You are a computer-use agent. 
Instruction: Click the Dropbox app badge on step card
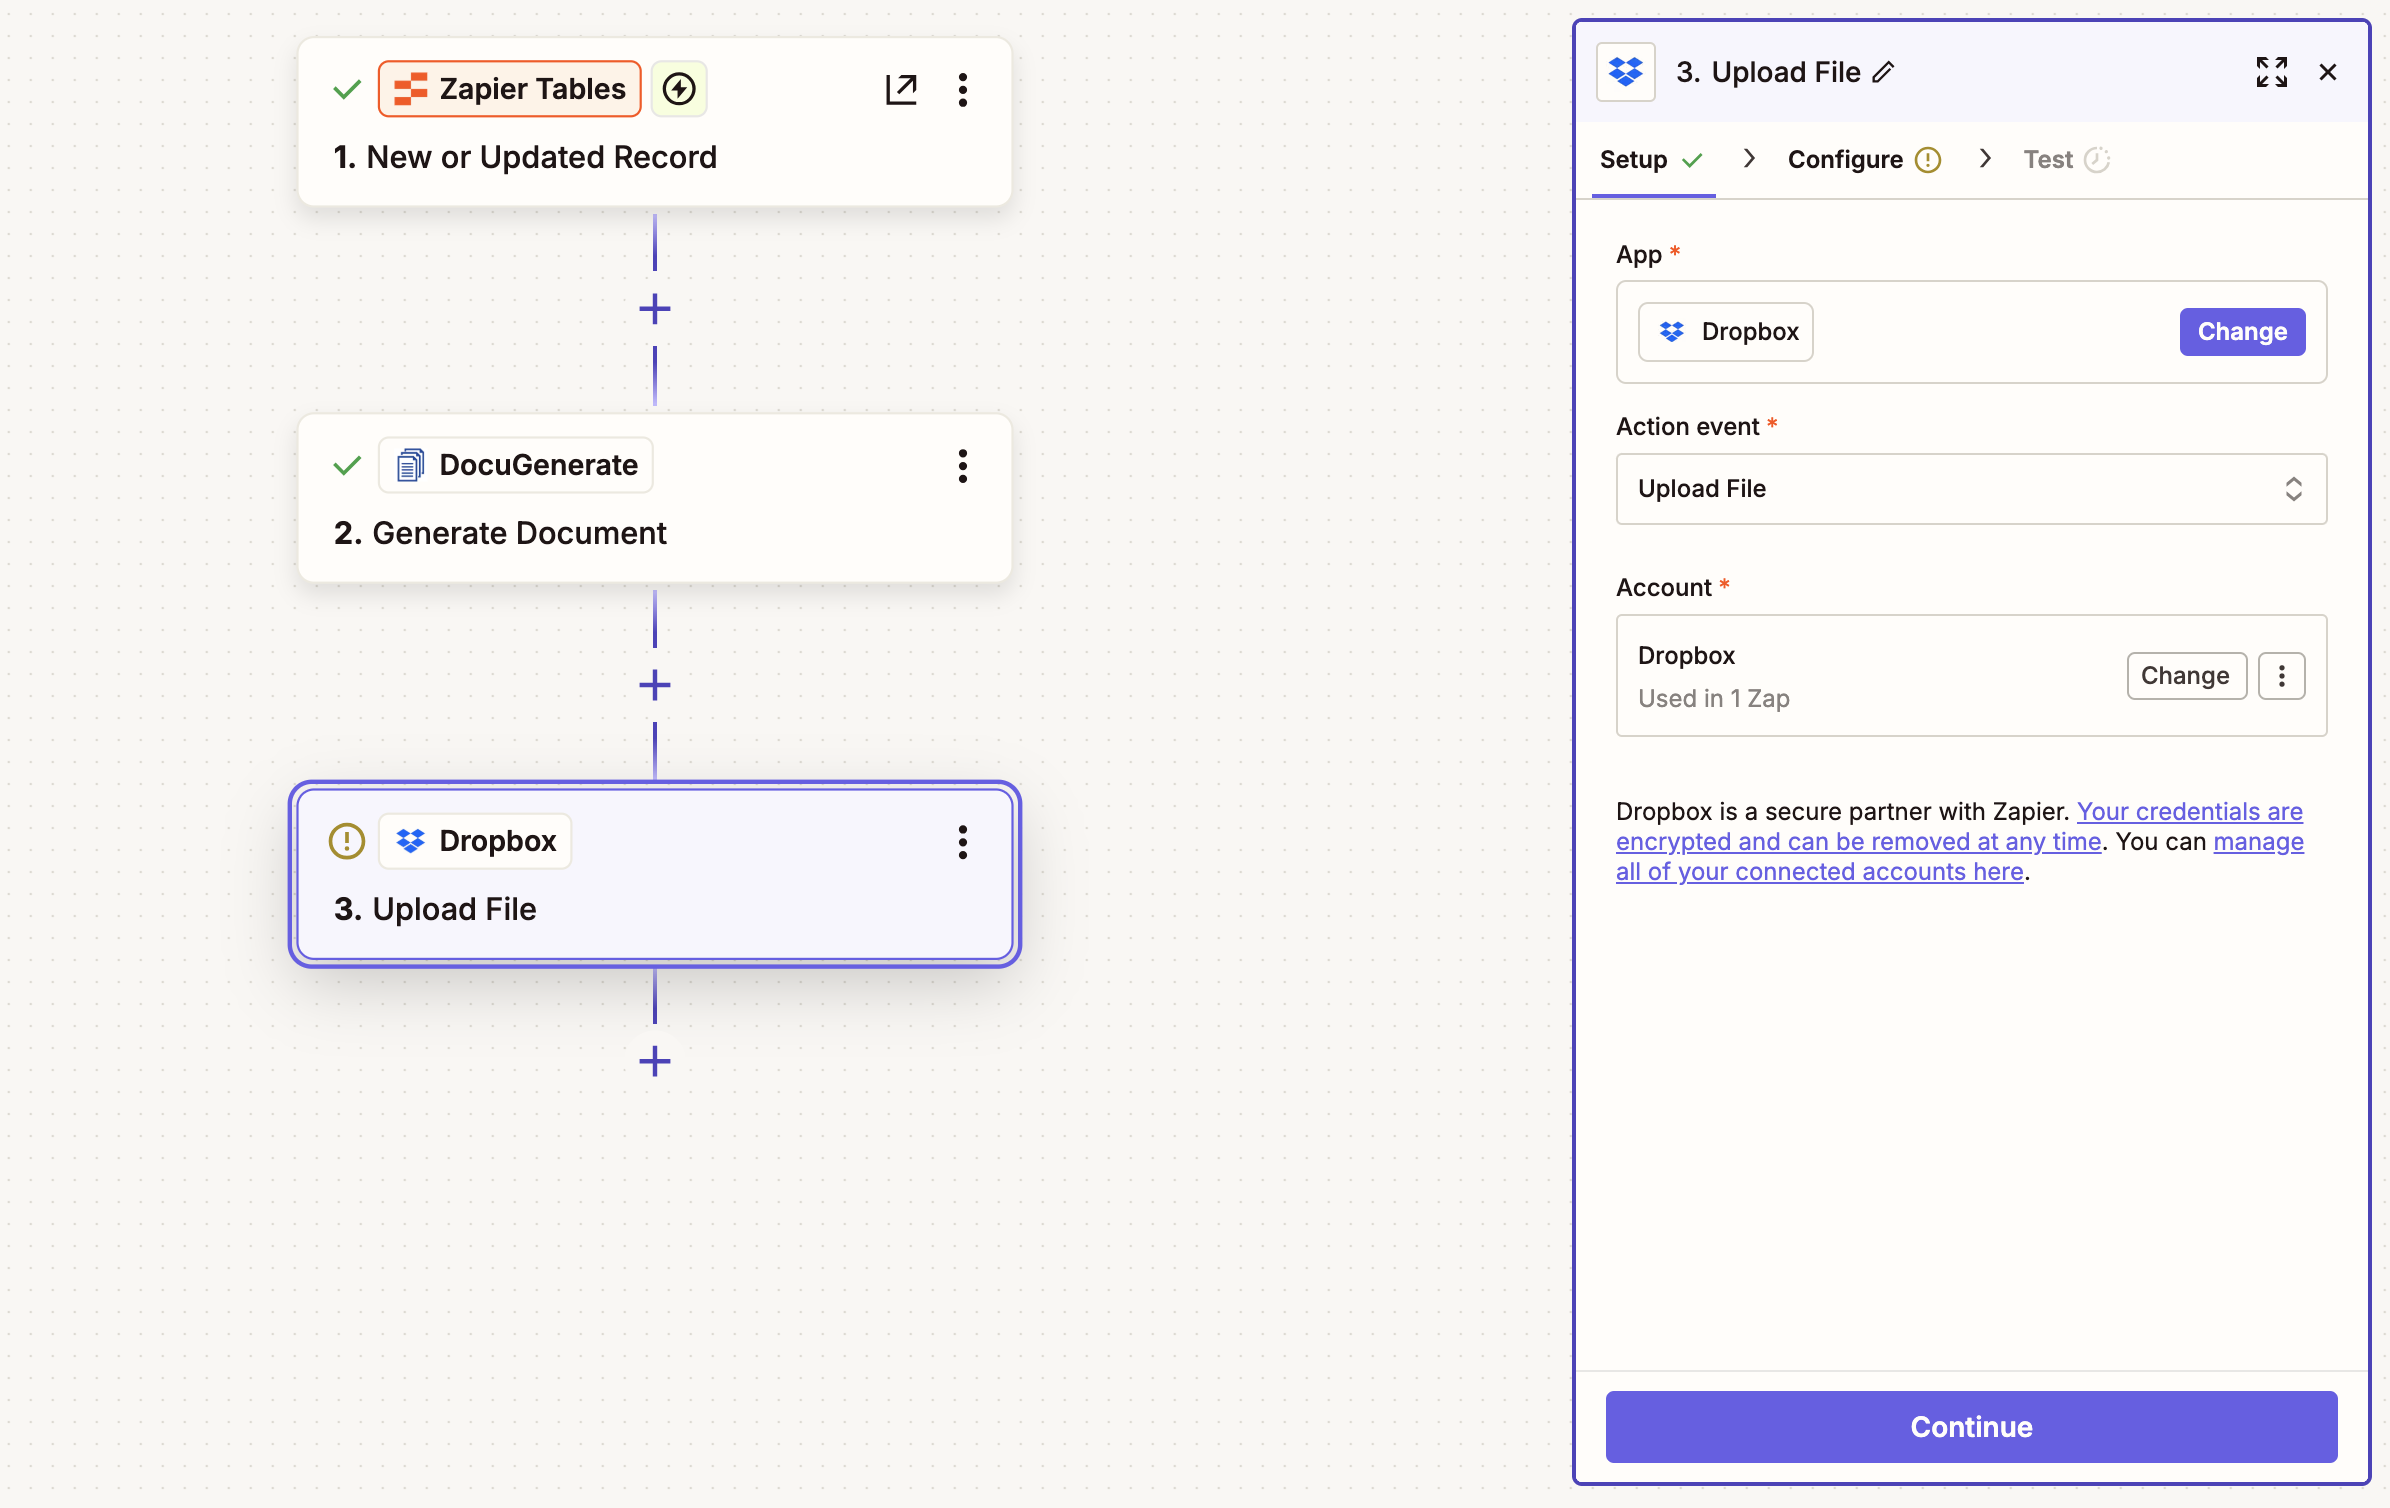(475, 841)
